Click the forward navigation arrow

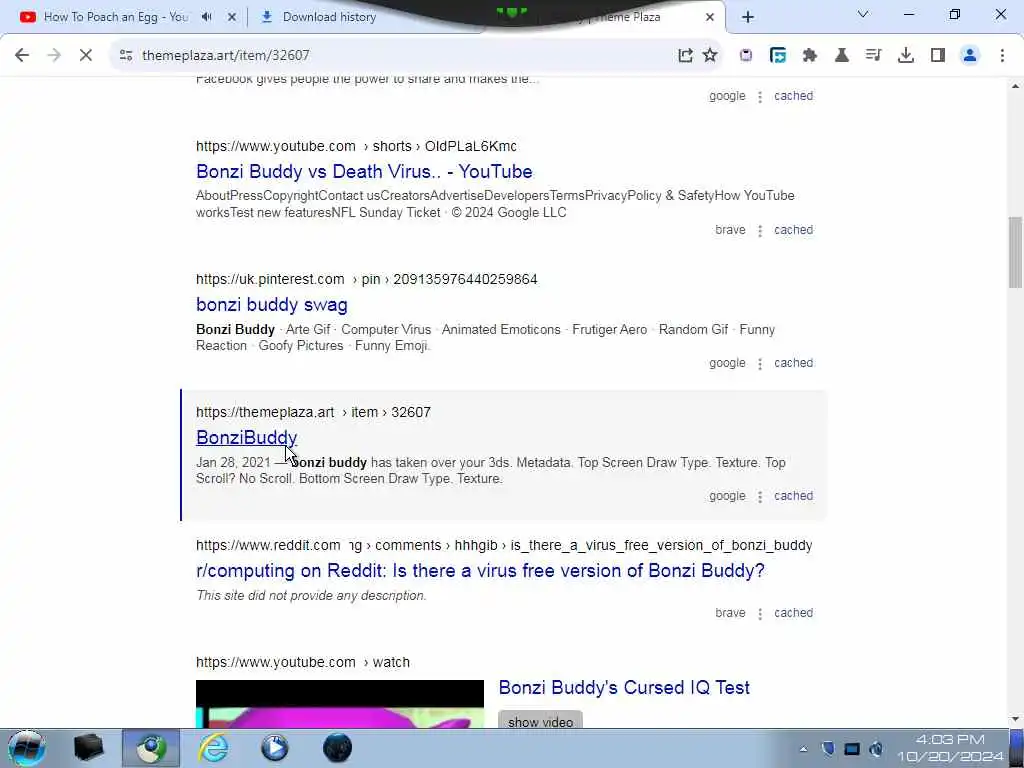[x=54, y=56]
